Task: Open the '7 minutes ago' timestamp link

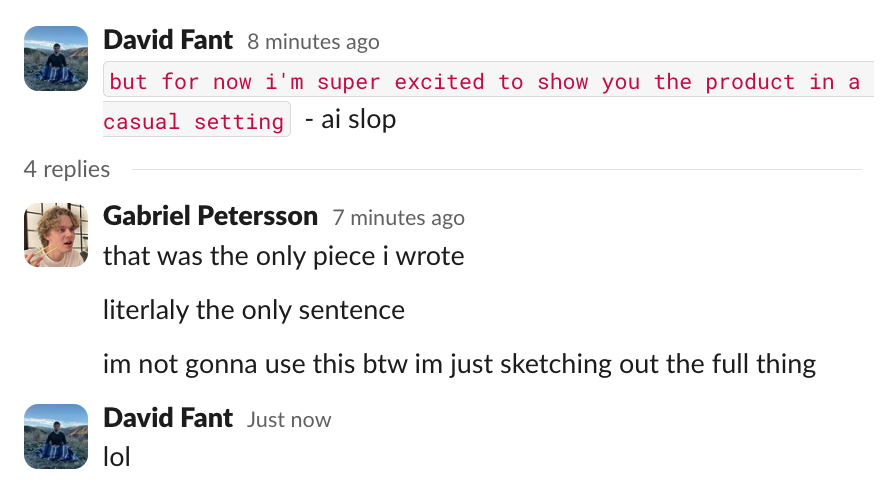Action: tap(398, 217)
